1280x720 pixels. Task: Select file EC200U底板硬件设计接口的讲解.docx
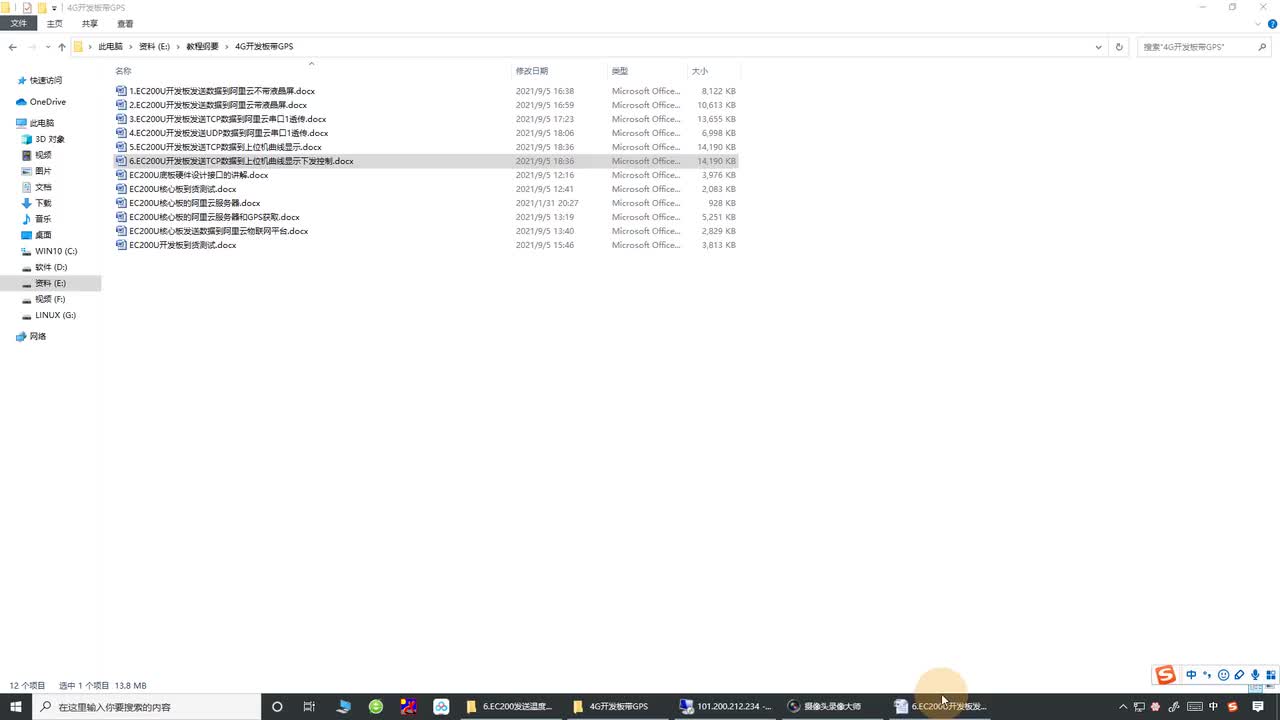tap(198, 175)
